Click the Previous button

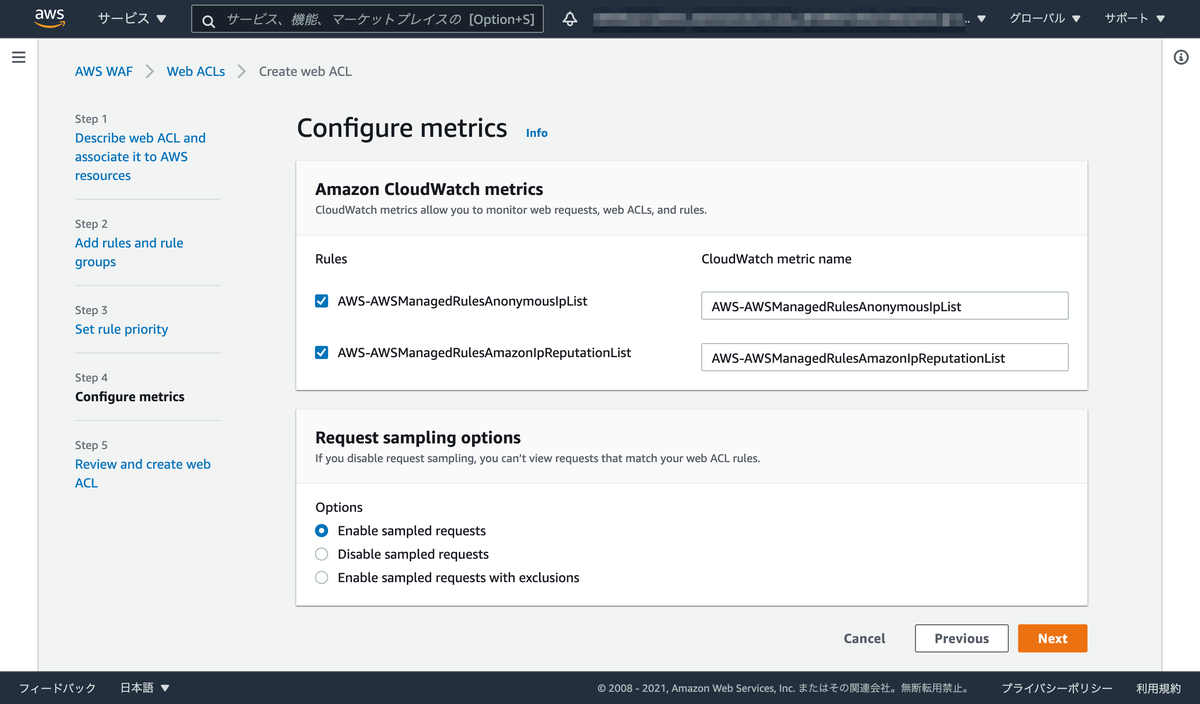coord(961,638)
